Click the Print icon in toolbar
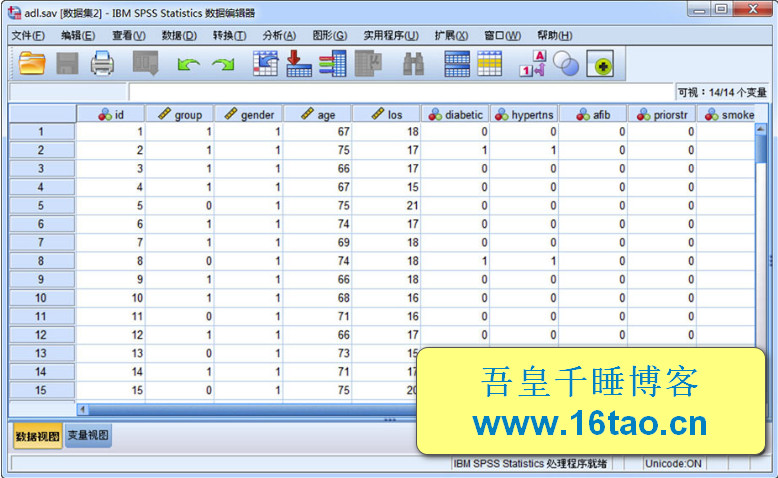The height and width of the screenshot is (478, 778). tap(103, 64)
